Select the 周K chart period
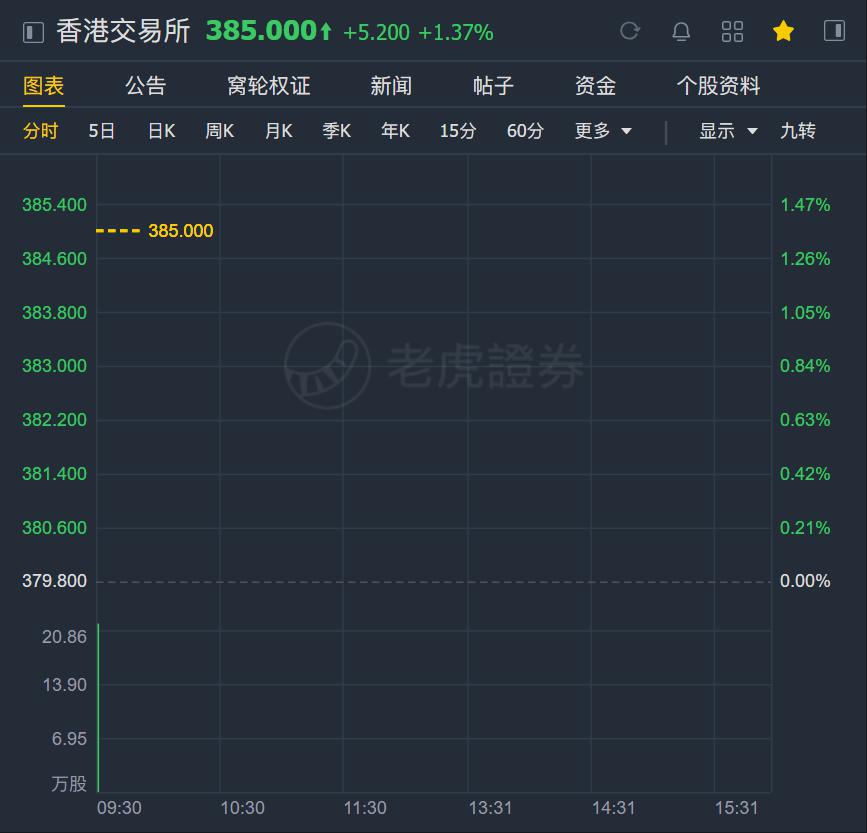 (220, 131)
